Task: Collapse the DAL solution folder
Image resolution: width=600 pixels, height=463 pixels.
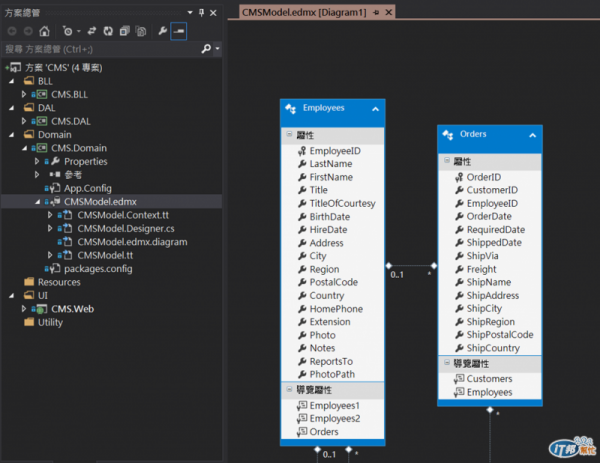Action: pos(12,108)
